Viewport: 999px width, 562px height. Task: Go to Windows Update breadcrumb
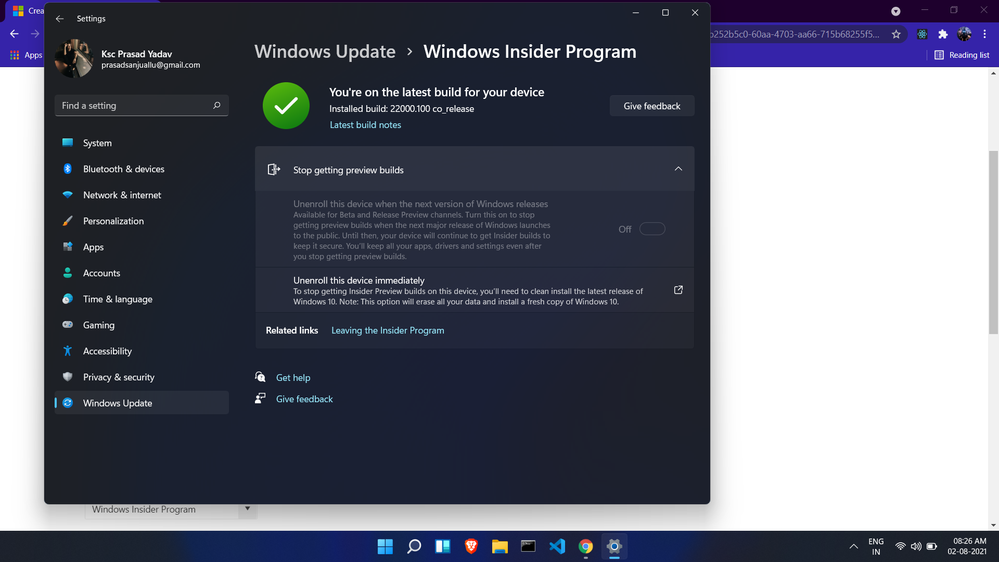point(325,52)
